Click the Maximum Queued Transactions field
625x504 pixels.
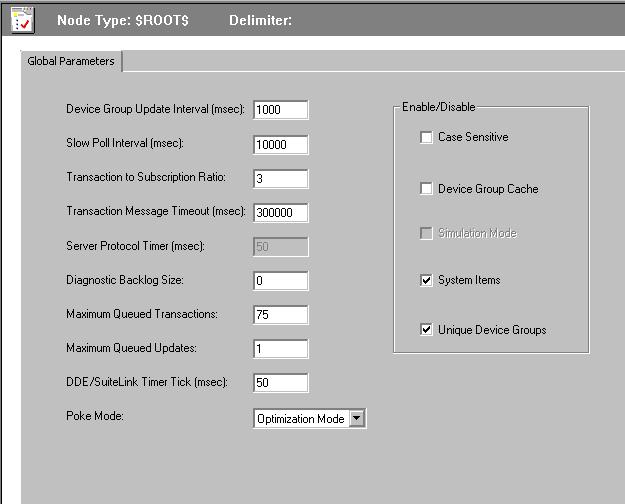[x=281, y=316]
